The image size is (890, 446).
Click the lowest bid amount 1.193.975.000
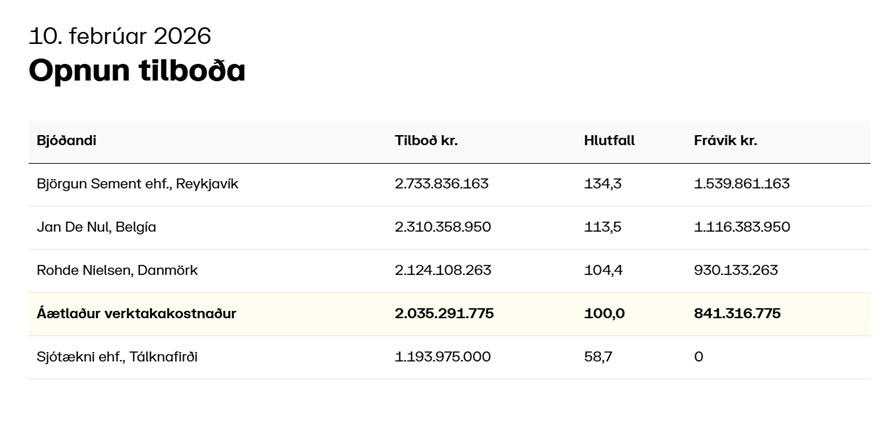pyautogui.click(x=443, y=357)
